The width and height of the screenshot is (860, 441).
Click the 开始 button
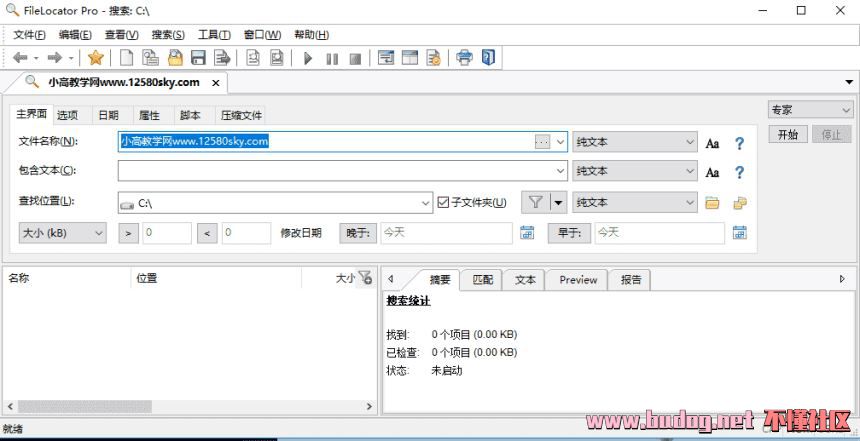(x=788, y=134)
